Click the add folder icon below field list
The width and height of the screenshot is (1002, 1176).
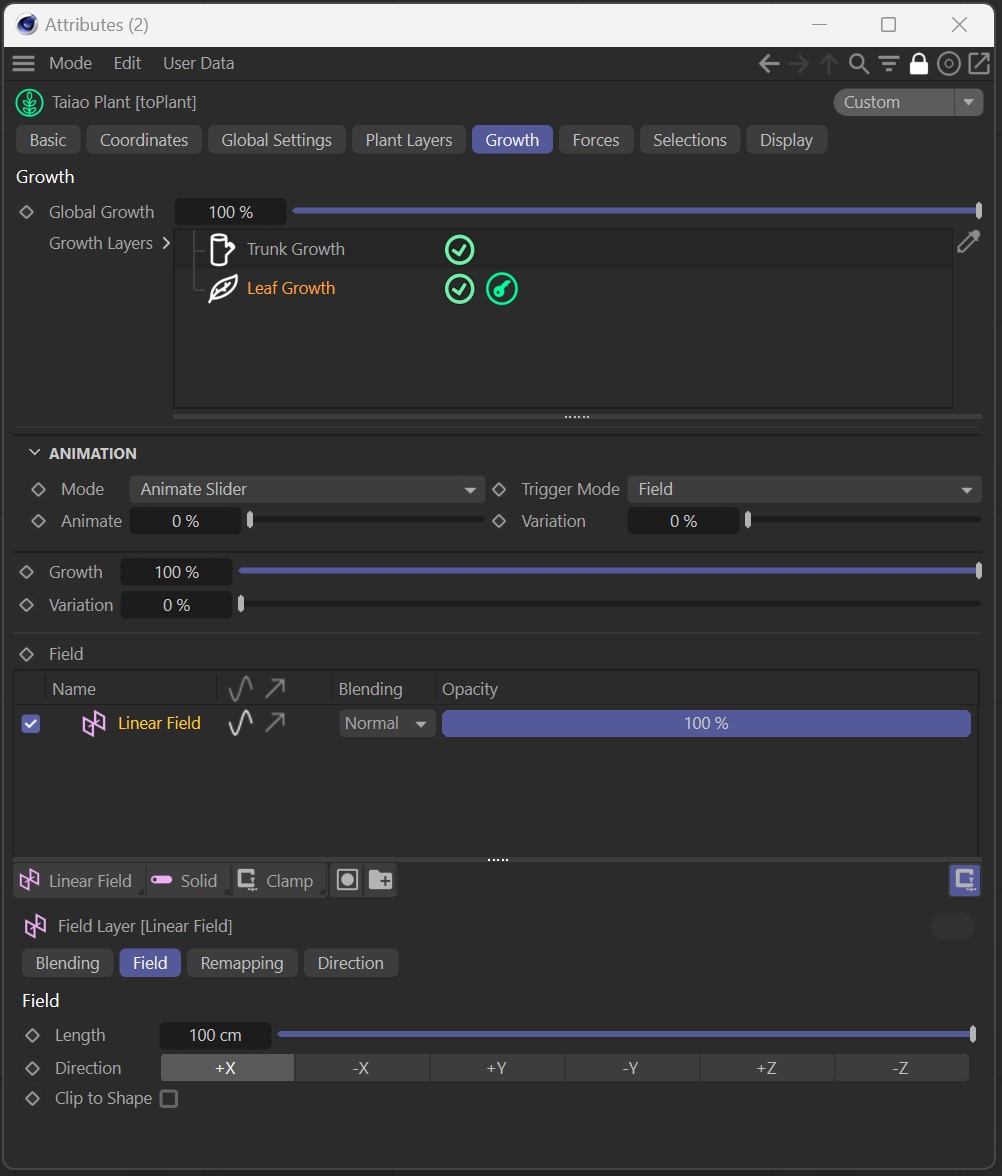380,880
